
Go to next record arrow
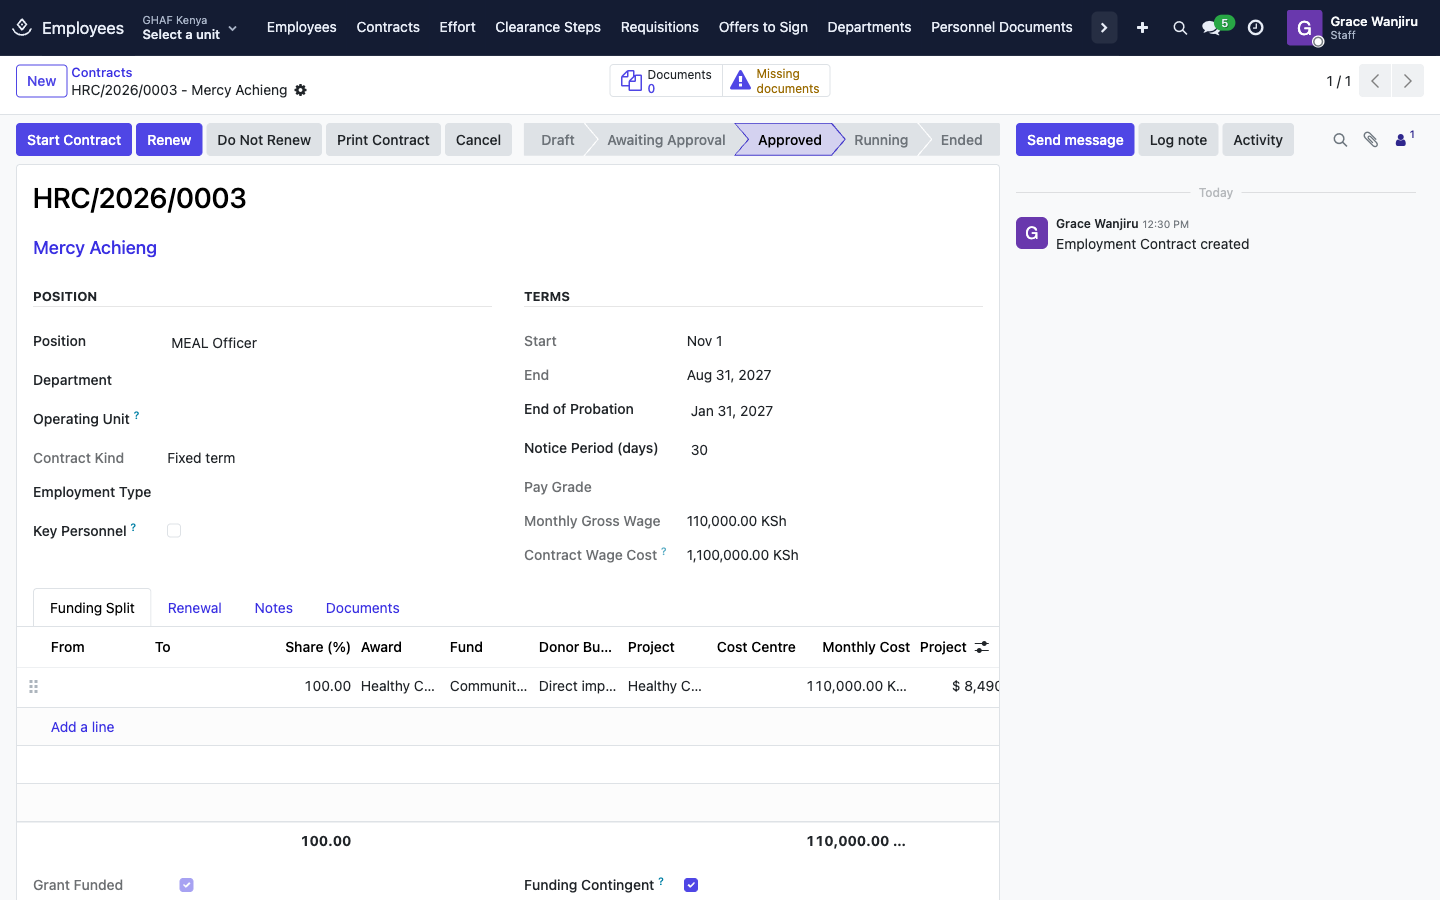pyautogui.click(x=1408, y=81)
